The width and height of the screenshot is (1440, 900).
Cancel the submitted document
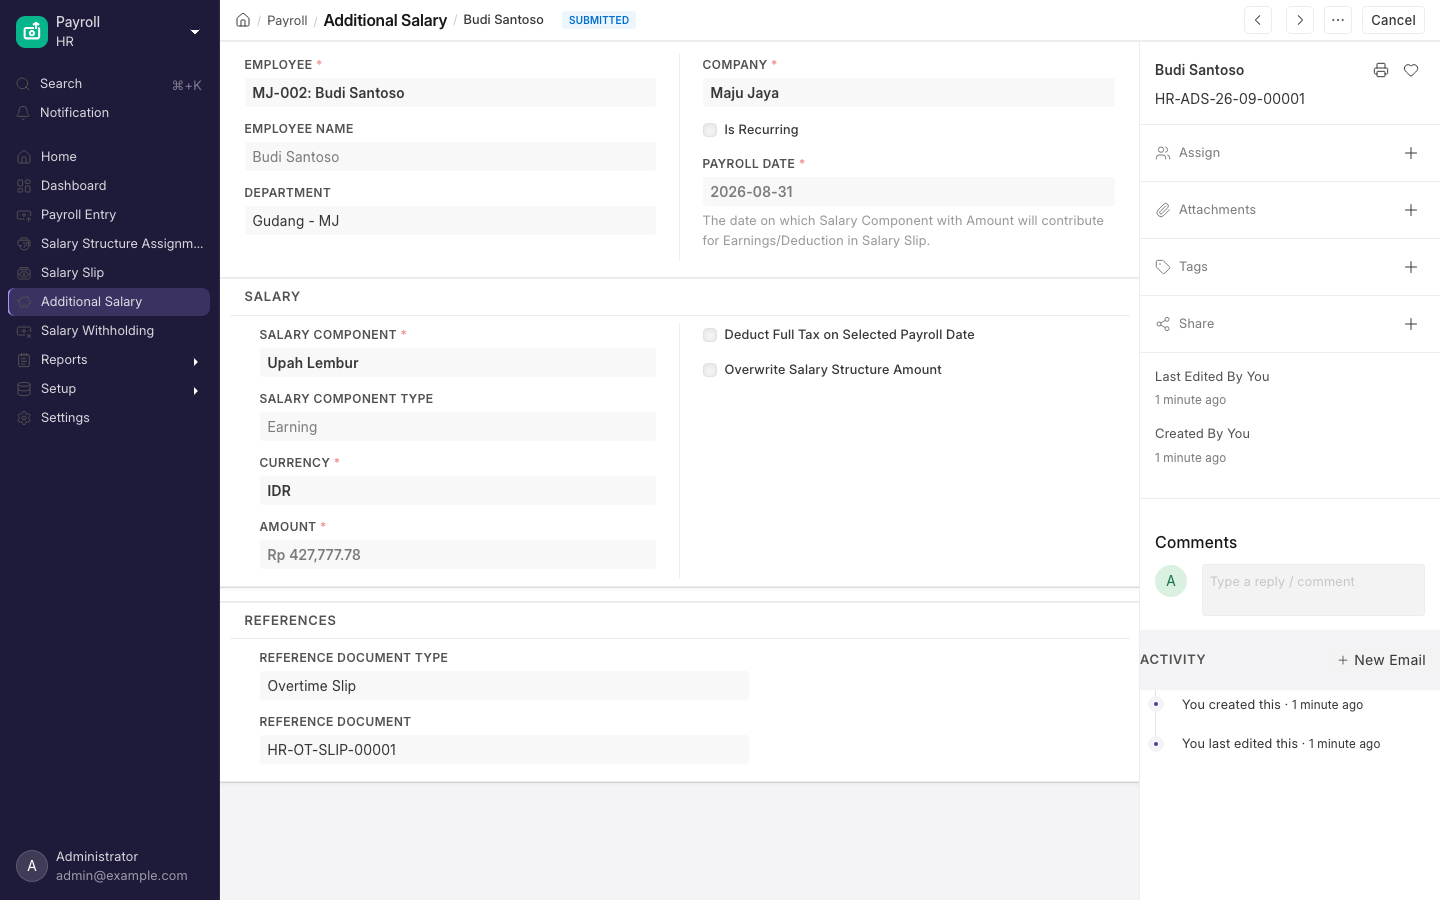click(x=1393, y=20)
